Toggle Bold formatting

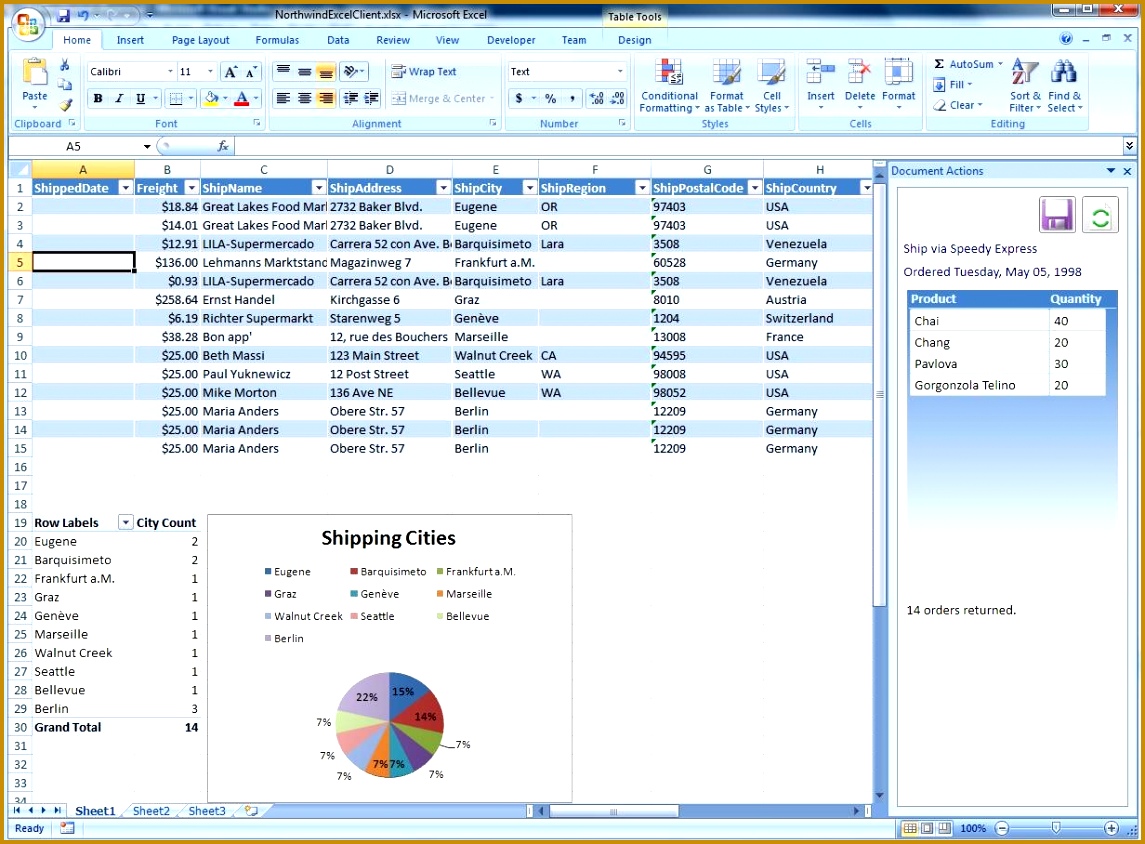(98, 99)
